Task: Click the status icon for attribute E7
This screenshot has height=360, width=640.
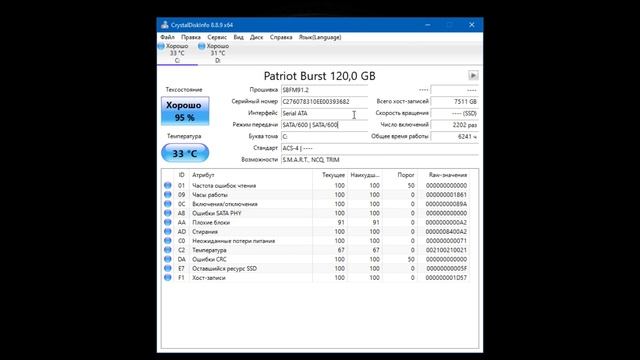Action: click(x=168, y=269)
